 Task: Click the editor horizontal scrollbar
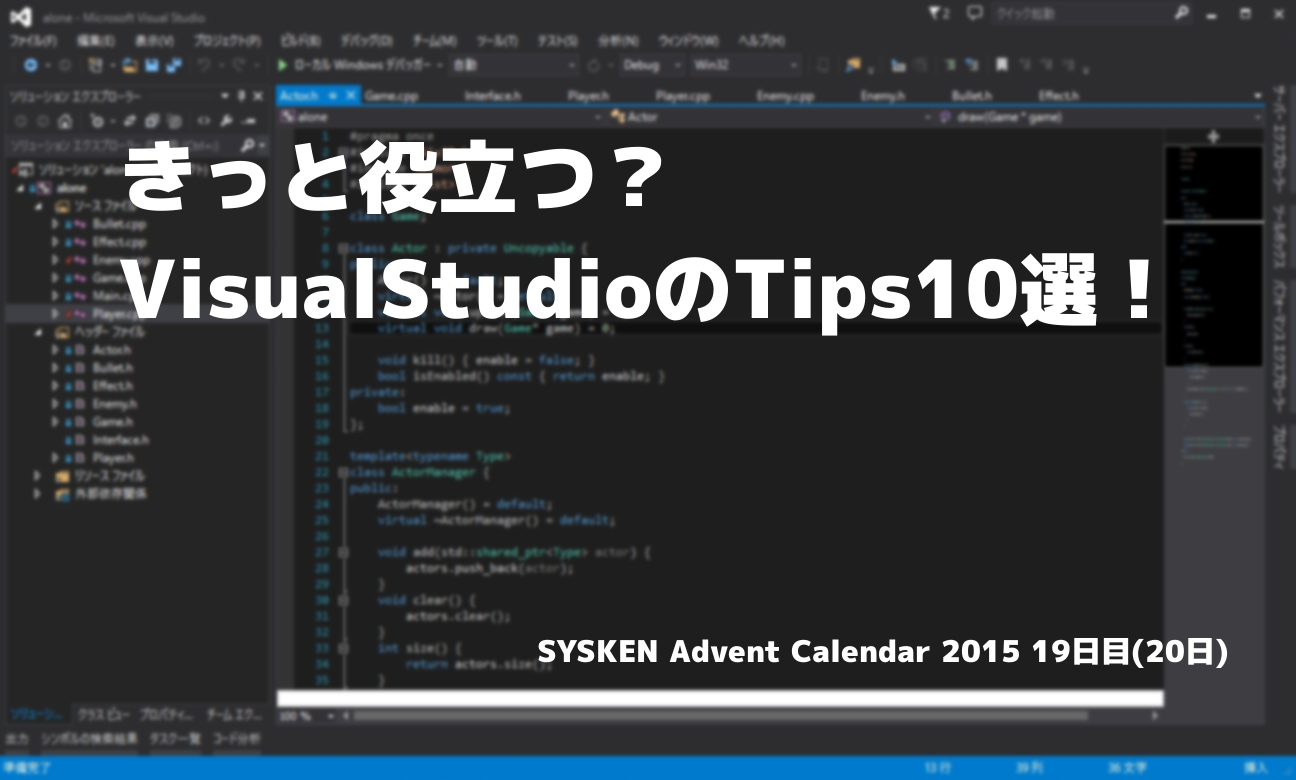pyautogui.click(x=719, y=716)
